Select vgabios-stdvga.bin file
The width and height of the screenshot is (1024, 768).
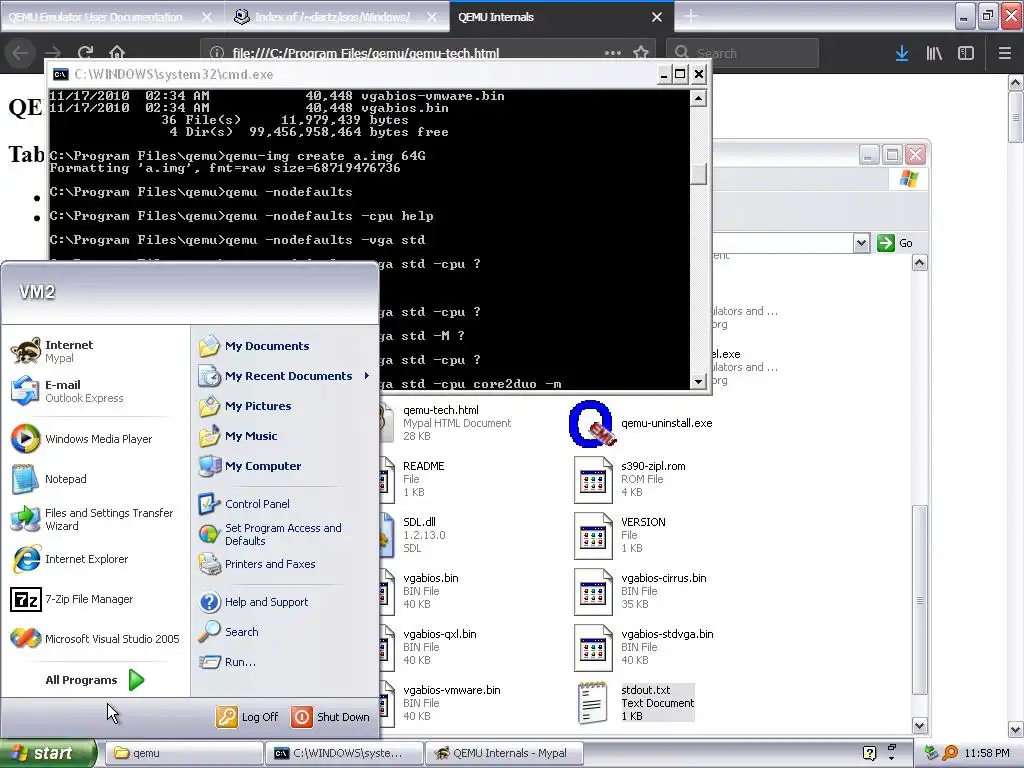[x=643, y=648]
